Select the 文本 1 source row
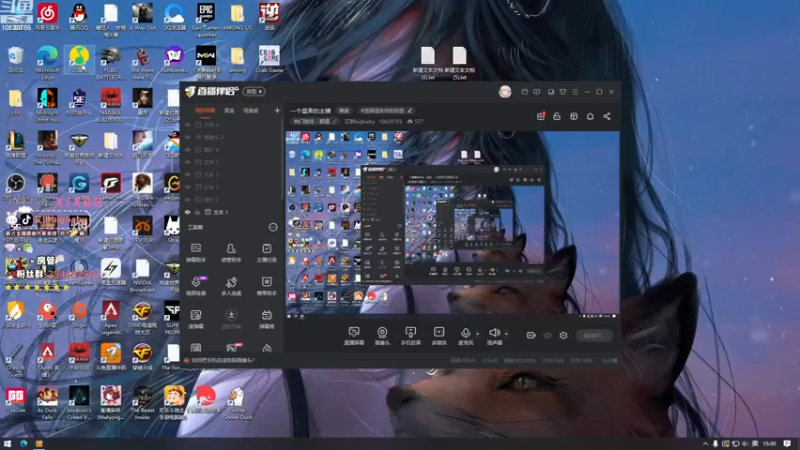Screen dimensions: 800x450 232,212
